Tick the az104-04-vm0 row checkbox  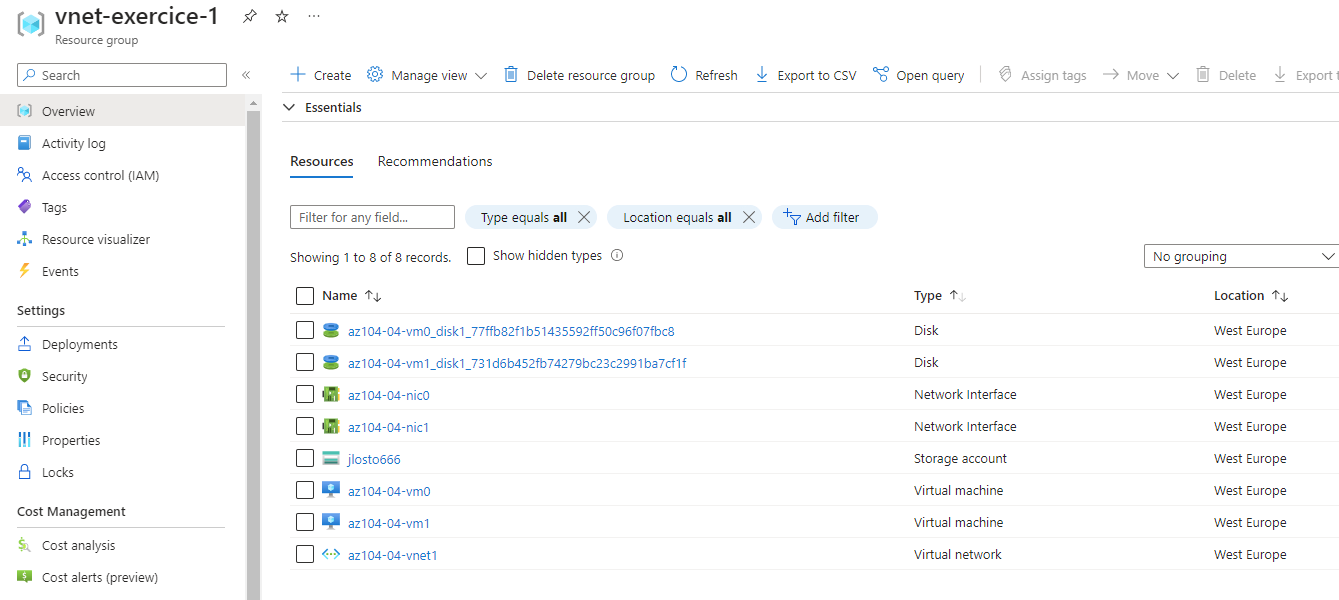(305, 490)
